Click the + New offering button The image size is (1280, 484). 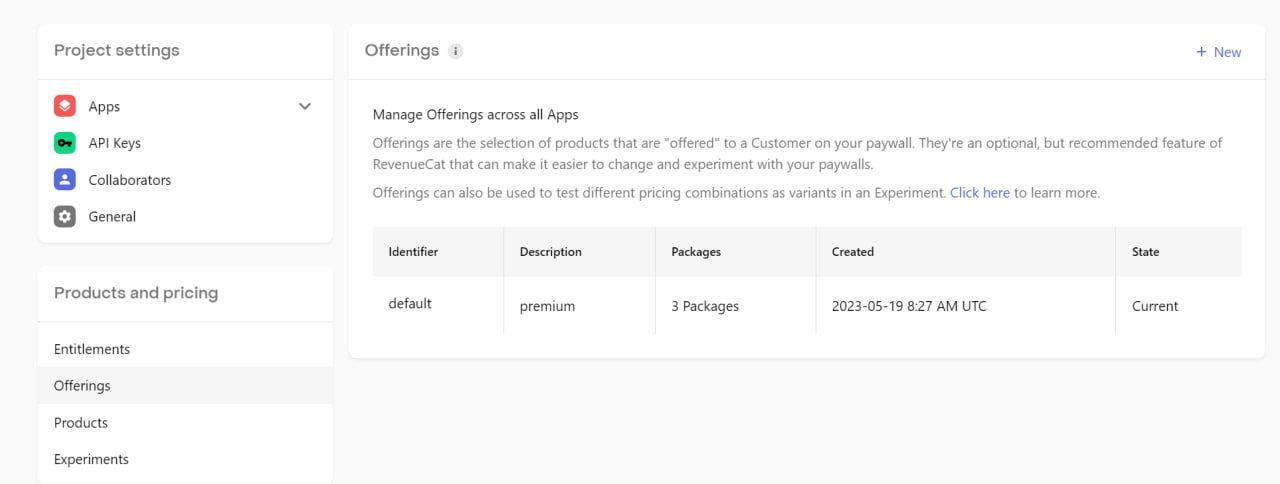pyautogui.click(x=1218, y=52)
